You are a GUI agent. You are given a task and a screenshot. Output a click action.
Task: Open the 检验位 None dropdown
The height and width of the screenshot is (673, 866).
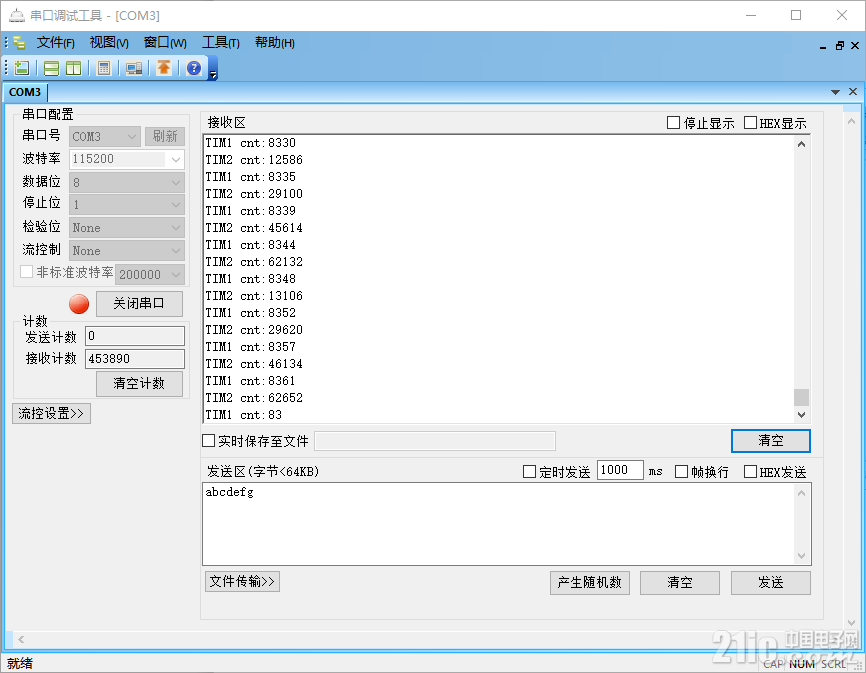tap(126, 227)
